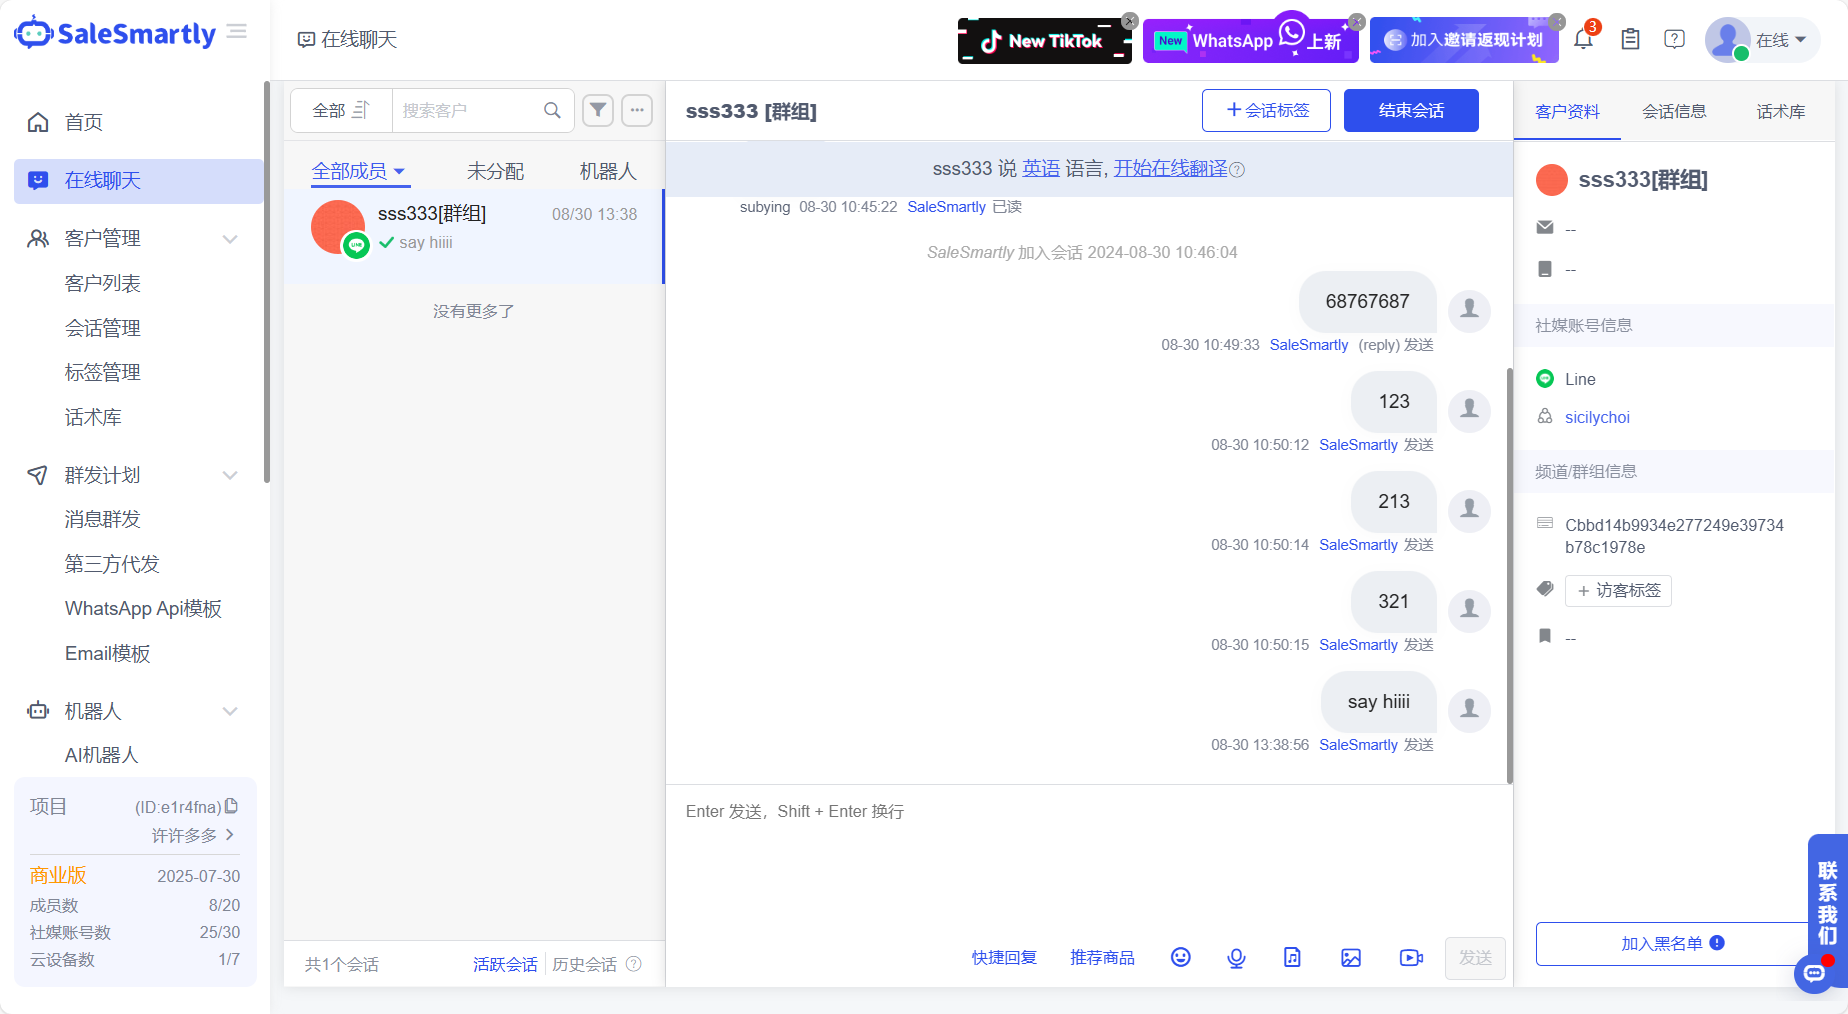
Task: Click the conversation filter funnel icon
Action: tap(598, 110)
